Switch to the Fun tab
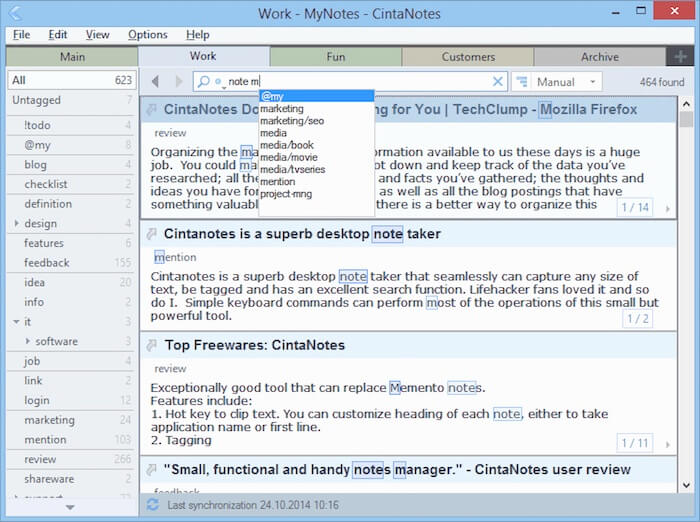 click(x=336, y=57)
